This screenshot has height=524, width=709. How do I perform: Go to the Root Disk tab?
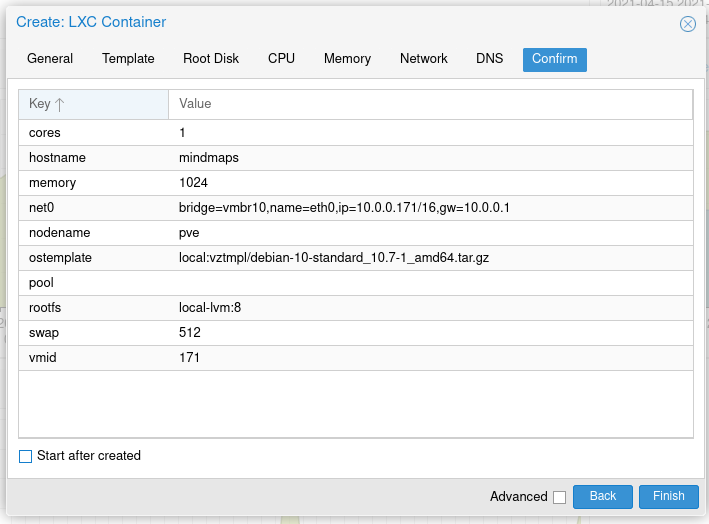point(211,59)
